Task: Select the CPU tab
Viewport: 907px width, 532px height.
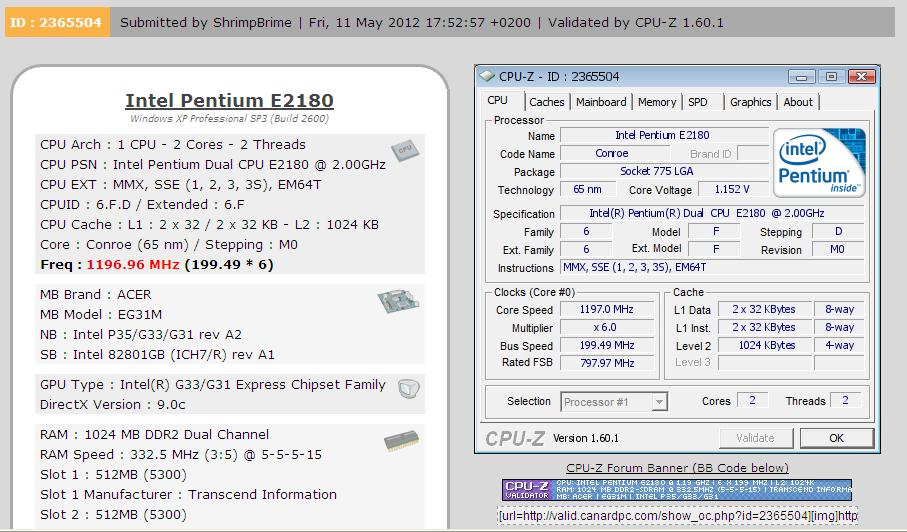Action: [x=497, y=100]
